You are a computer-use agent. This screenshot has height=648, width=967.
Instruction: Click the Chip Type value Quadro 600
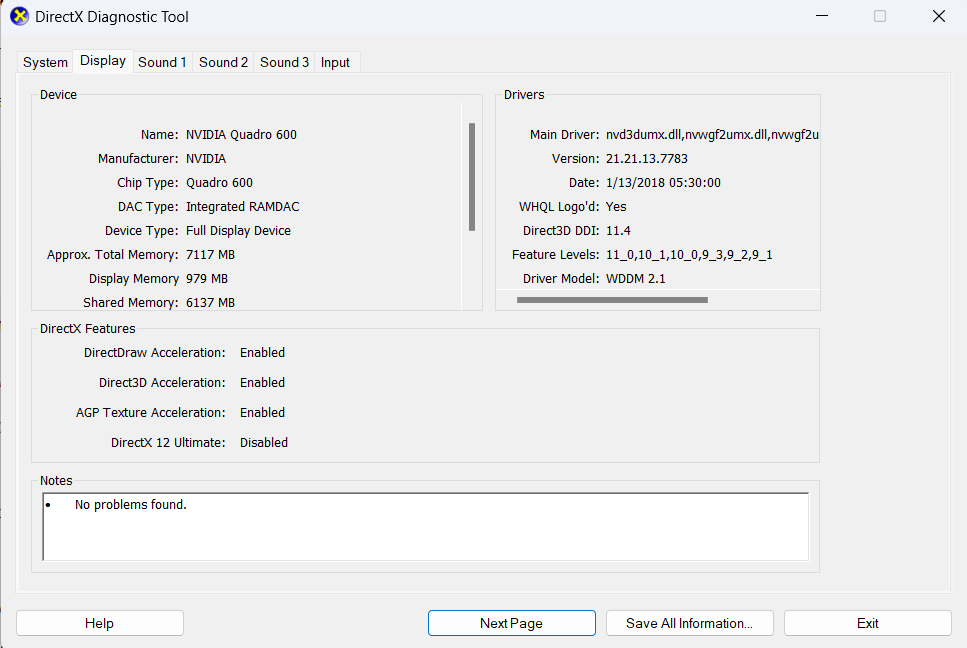(220, 183)
